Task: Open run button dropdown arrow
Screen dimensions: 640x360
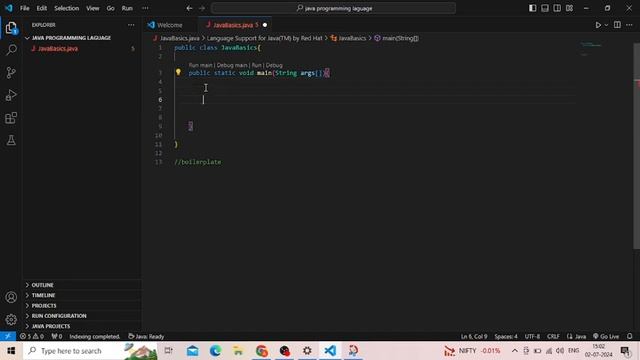Action: [606, 25]
